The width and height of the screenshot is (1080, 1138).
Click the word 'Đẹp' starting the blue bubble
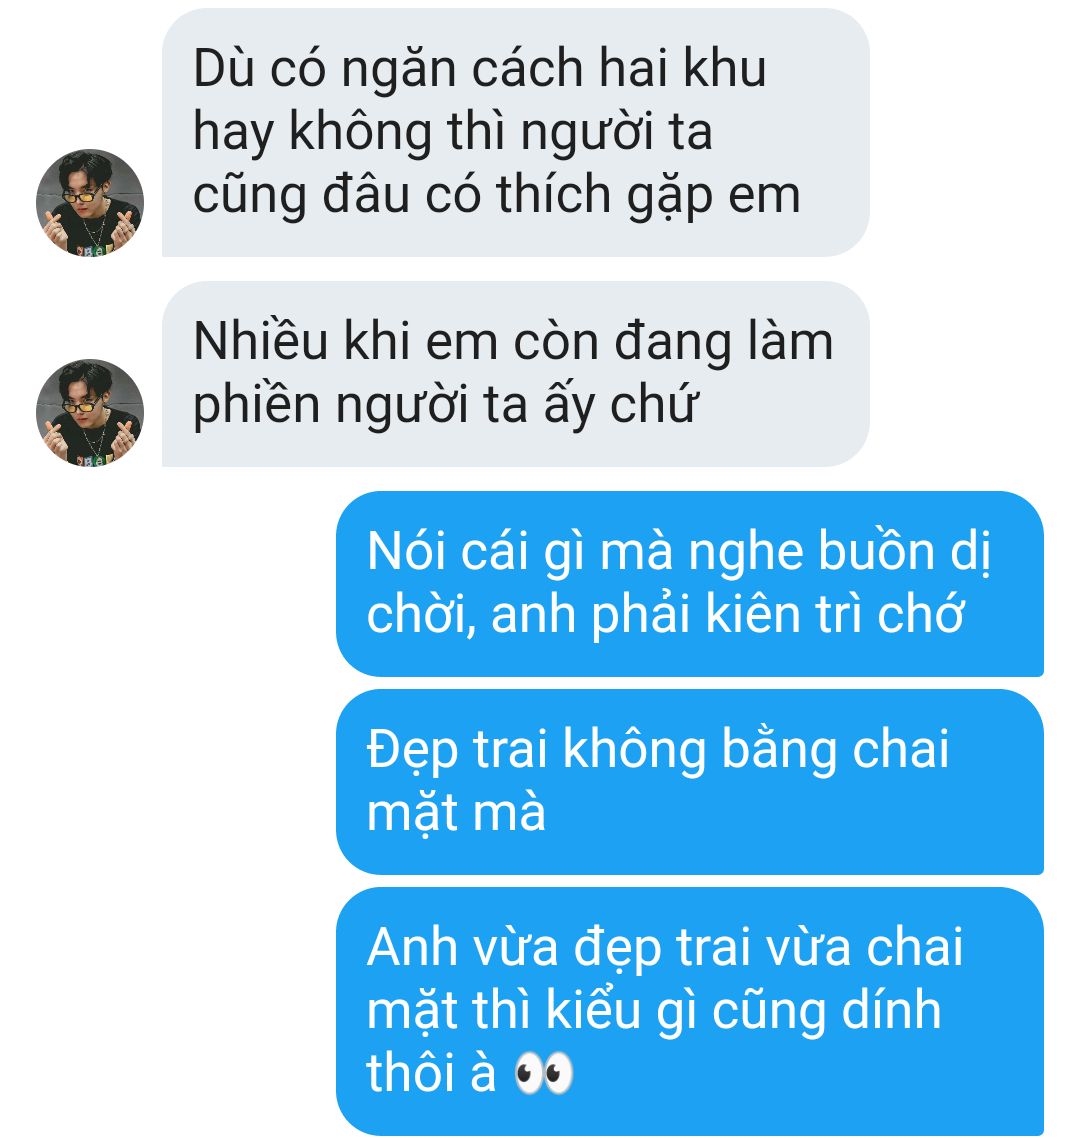412,750
